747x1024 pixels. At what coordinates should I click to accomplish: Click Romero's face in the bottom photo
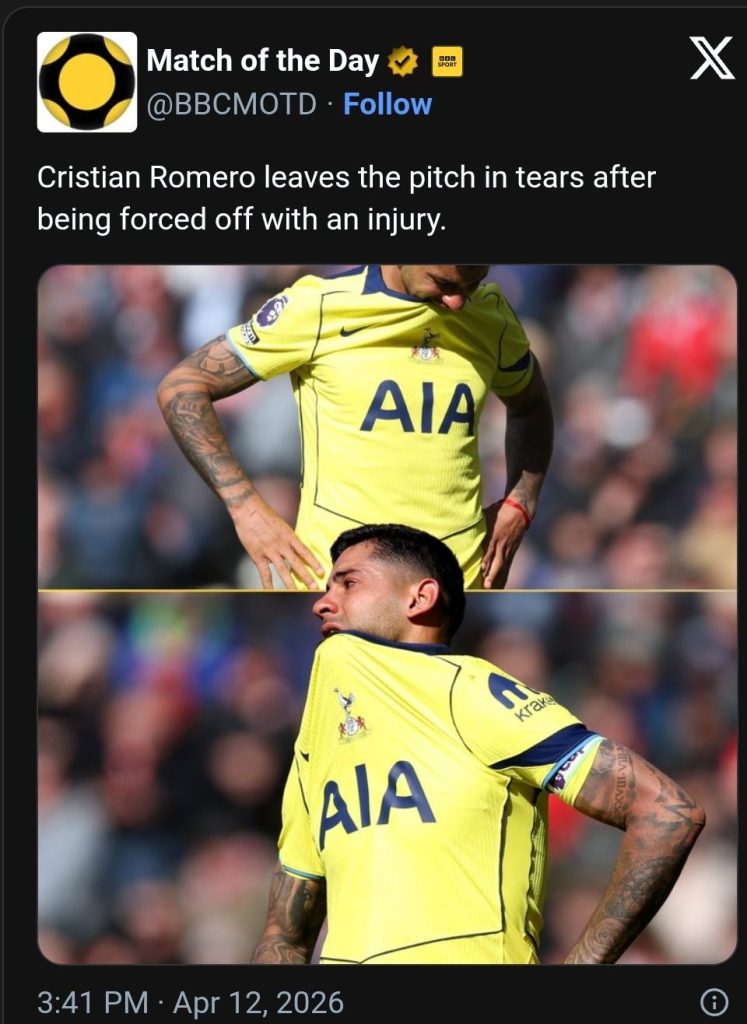360,593
